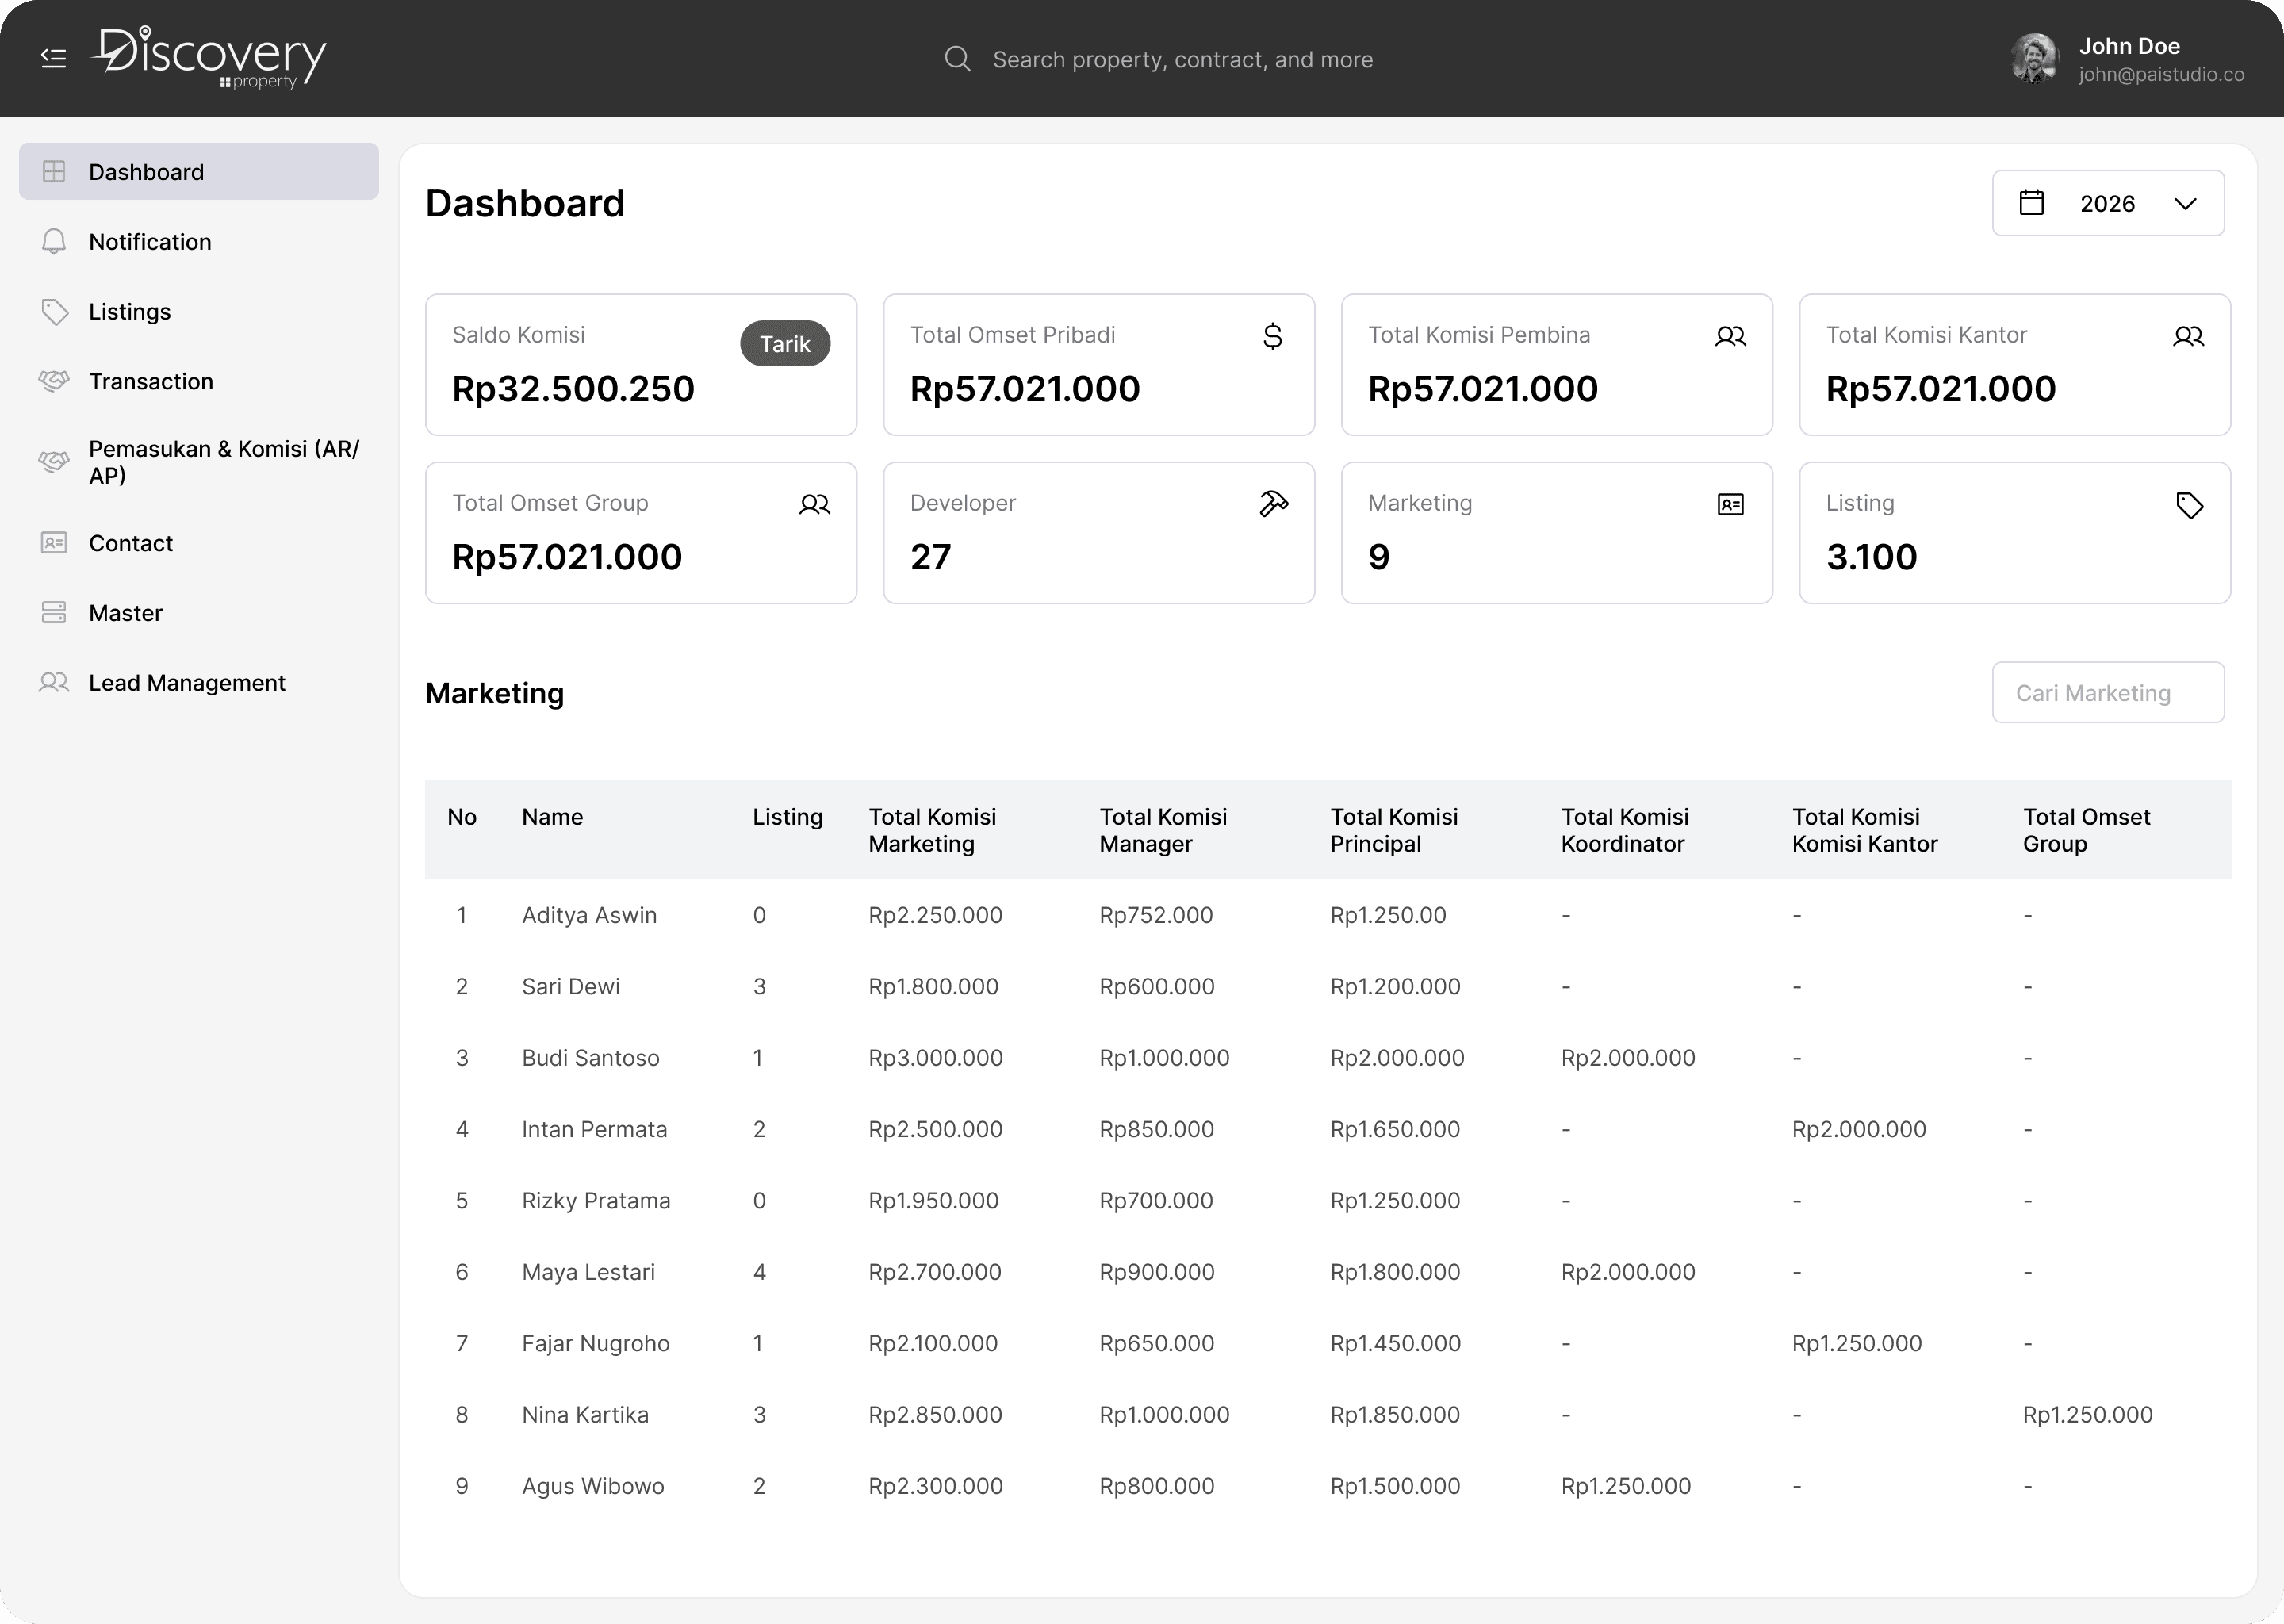Image resolution: width=2284 pixels, height=1624 pixels.
Task: Click people icon on Total Komisi Kantor card
Action: coord(2188,336)
